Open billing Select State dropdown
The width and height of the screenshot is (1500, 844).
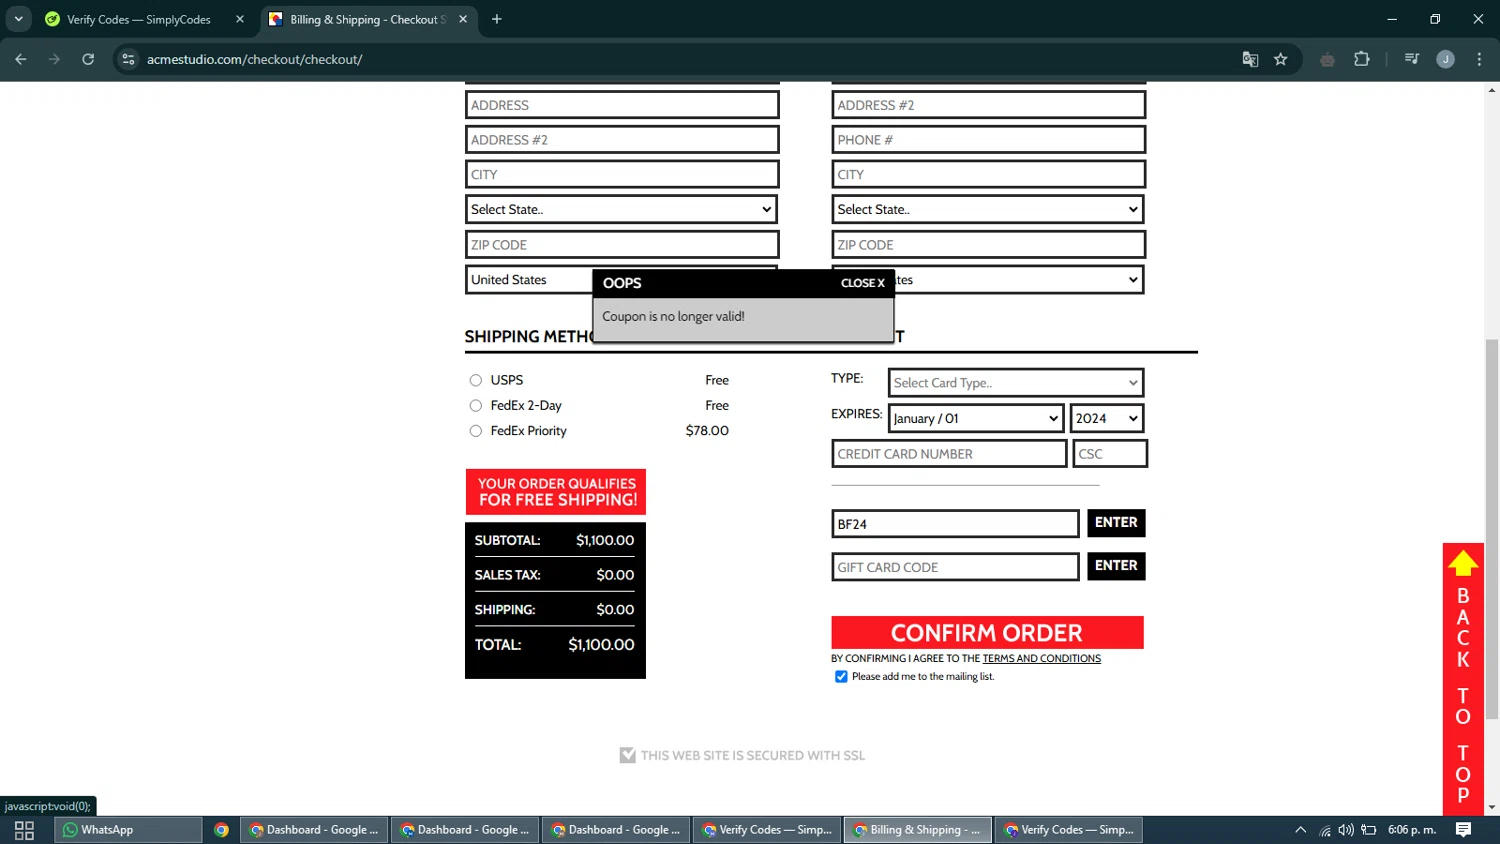621,209
